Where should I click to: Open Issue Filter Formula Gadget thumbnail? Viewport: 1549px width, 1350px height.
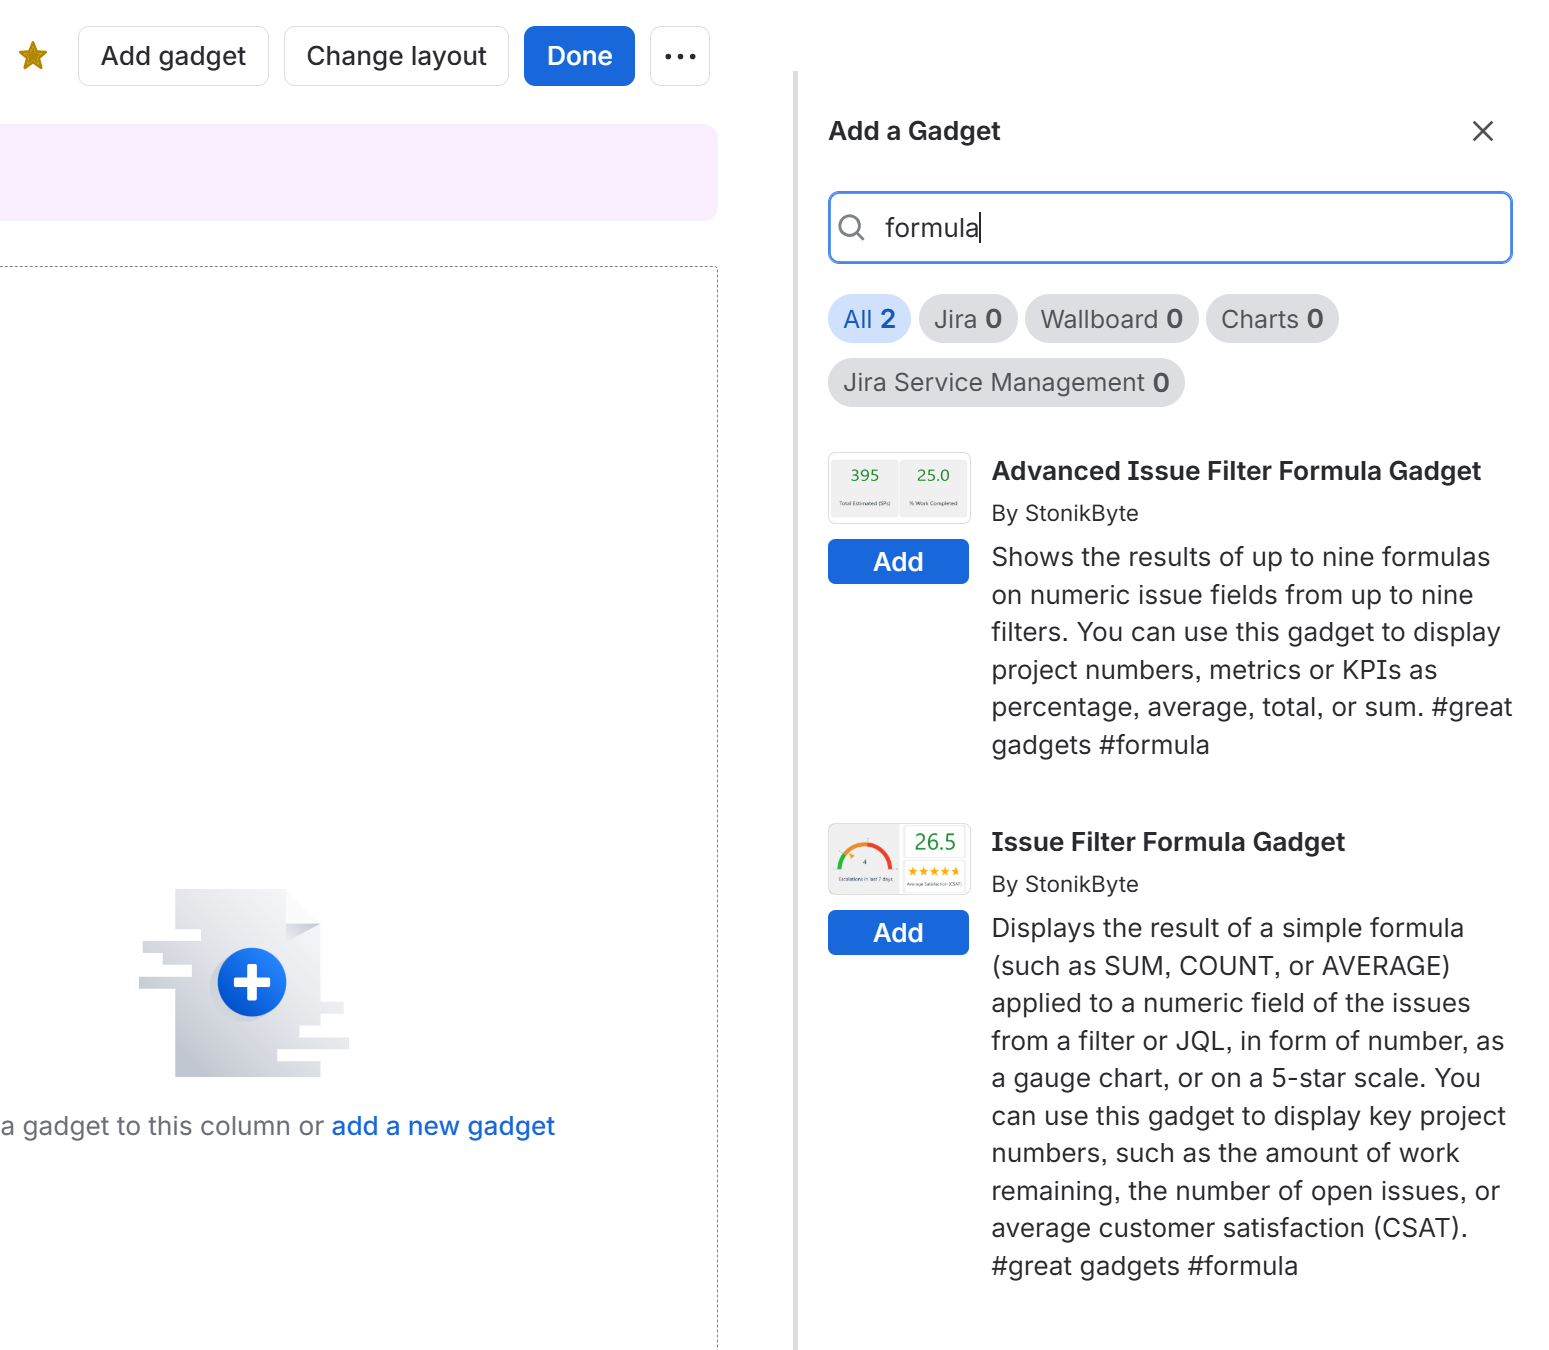tap(899, 859)
